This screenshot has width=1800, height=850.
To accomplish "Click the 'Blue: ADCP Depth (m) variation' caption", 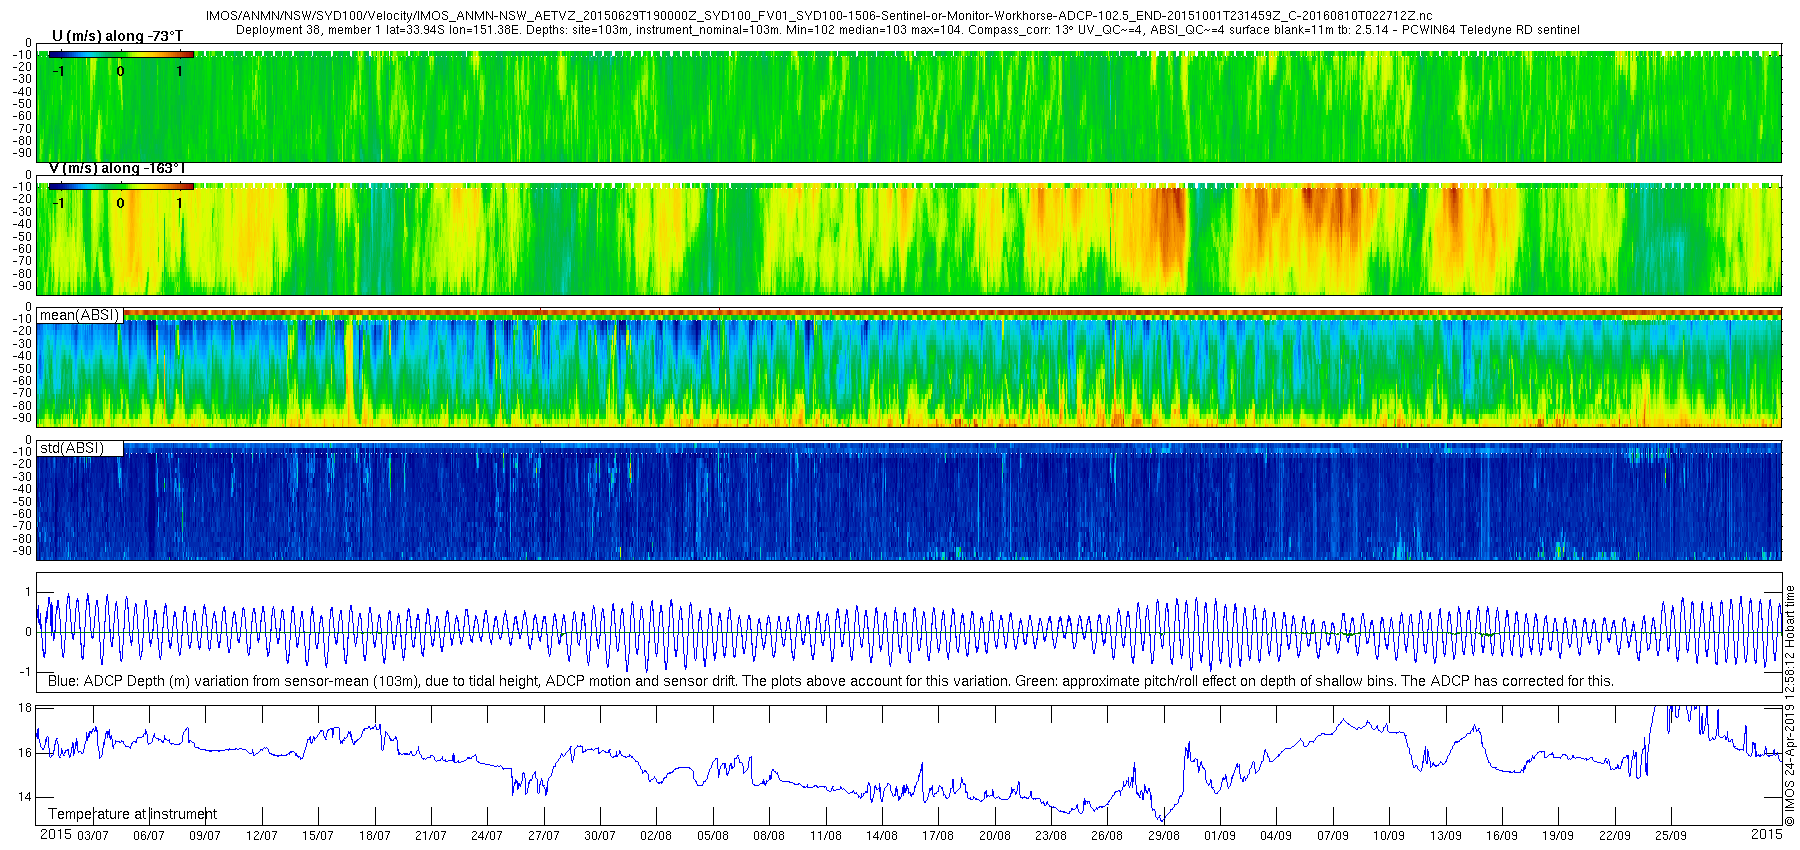I will (830, 681).
